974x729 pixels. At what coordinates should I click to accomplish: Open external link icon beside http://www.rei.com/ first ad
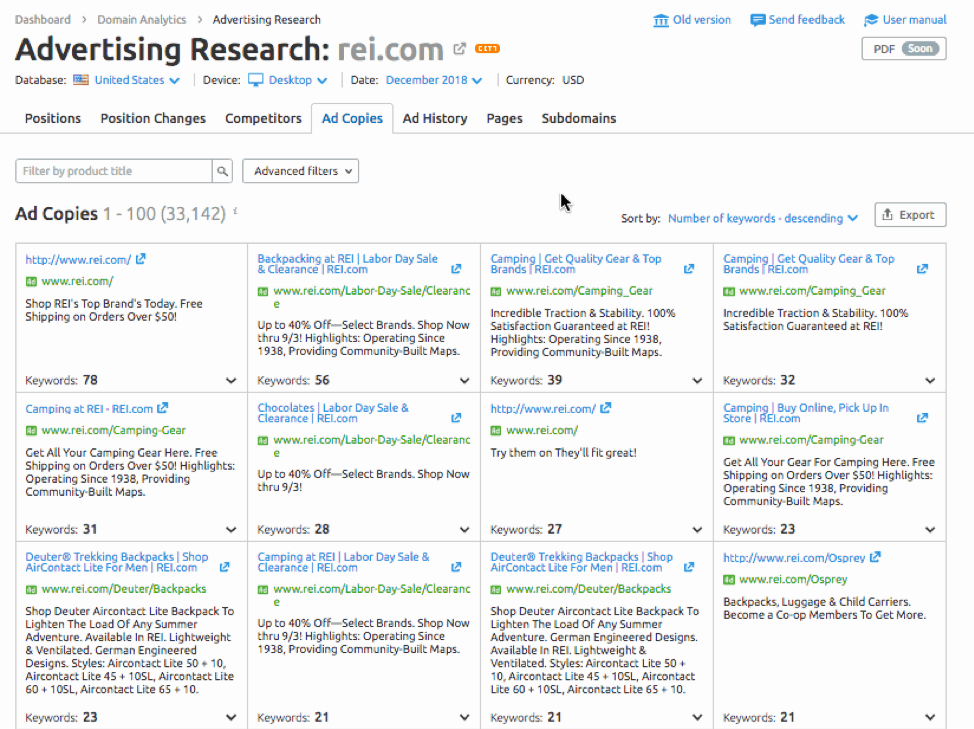tap(141, 259)
